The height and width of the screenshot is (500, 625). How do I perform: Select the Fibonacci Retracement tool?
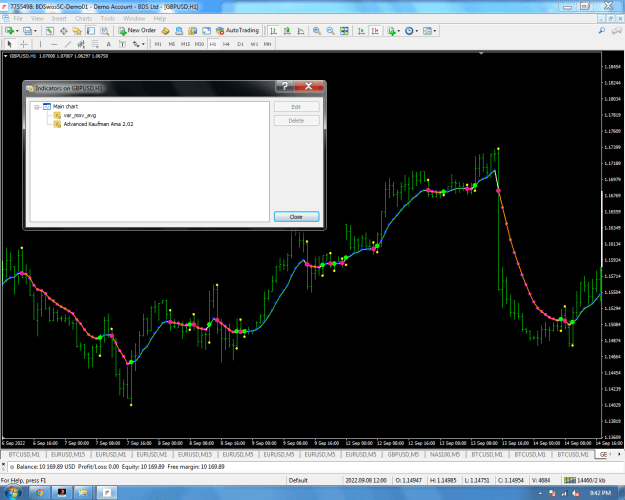pos(95,44)
